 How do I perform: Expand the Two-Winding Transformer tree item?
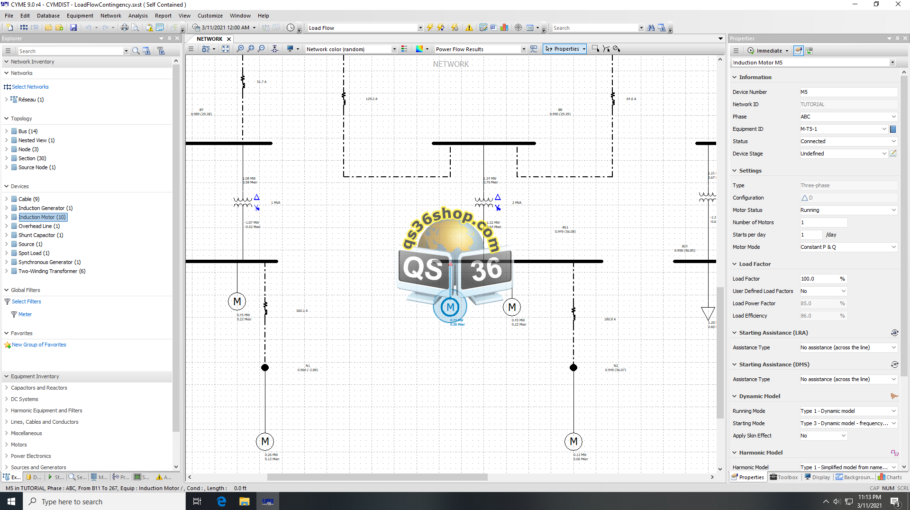coord(6,271)
